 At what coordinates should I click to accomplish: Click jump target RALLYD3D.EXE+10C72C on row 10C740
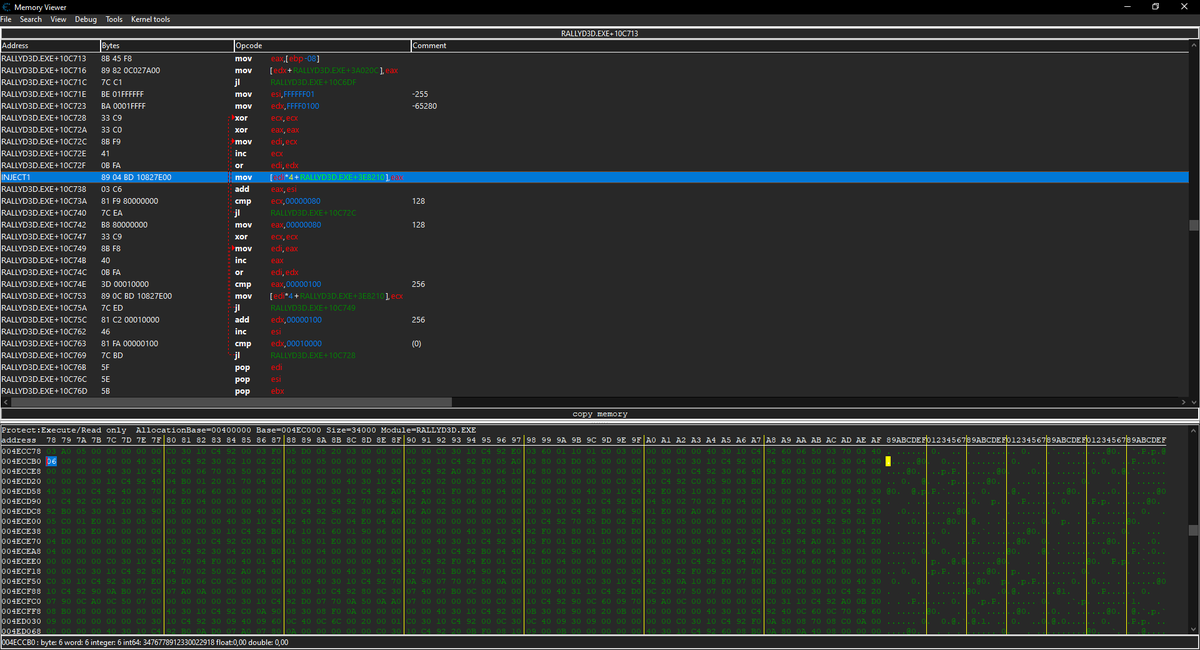[x=314, y=213]
